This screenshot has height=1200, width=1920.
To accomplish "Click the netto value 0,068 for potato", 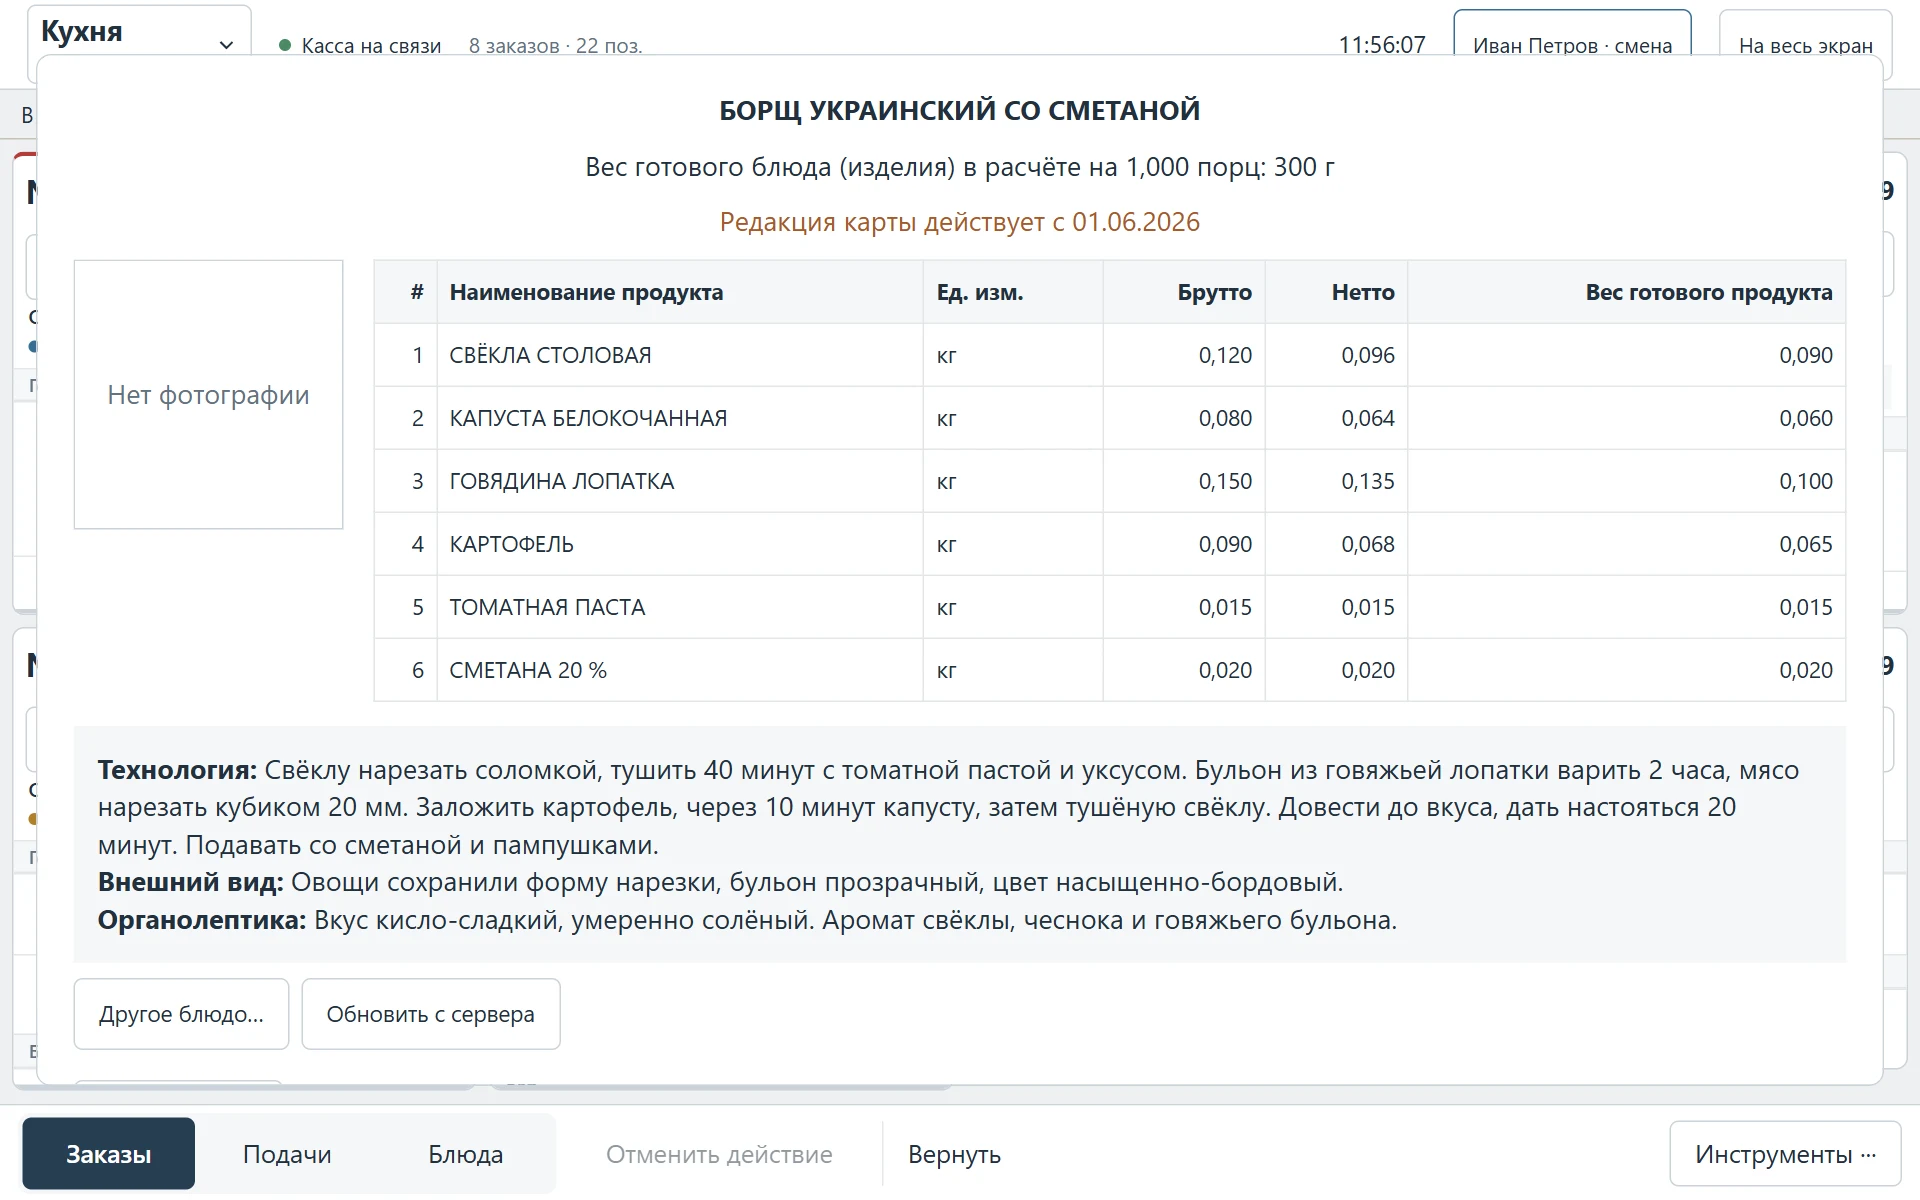I will (1367, 544).
